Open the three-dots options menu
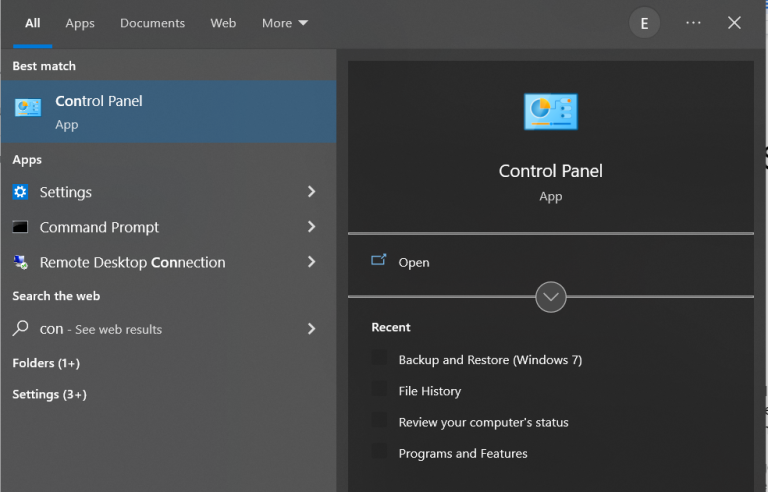Viewport: 768px width, 492px height. tap(693, 23)
